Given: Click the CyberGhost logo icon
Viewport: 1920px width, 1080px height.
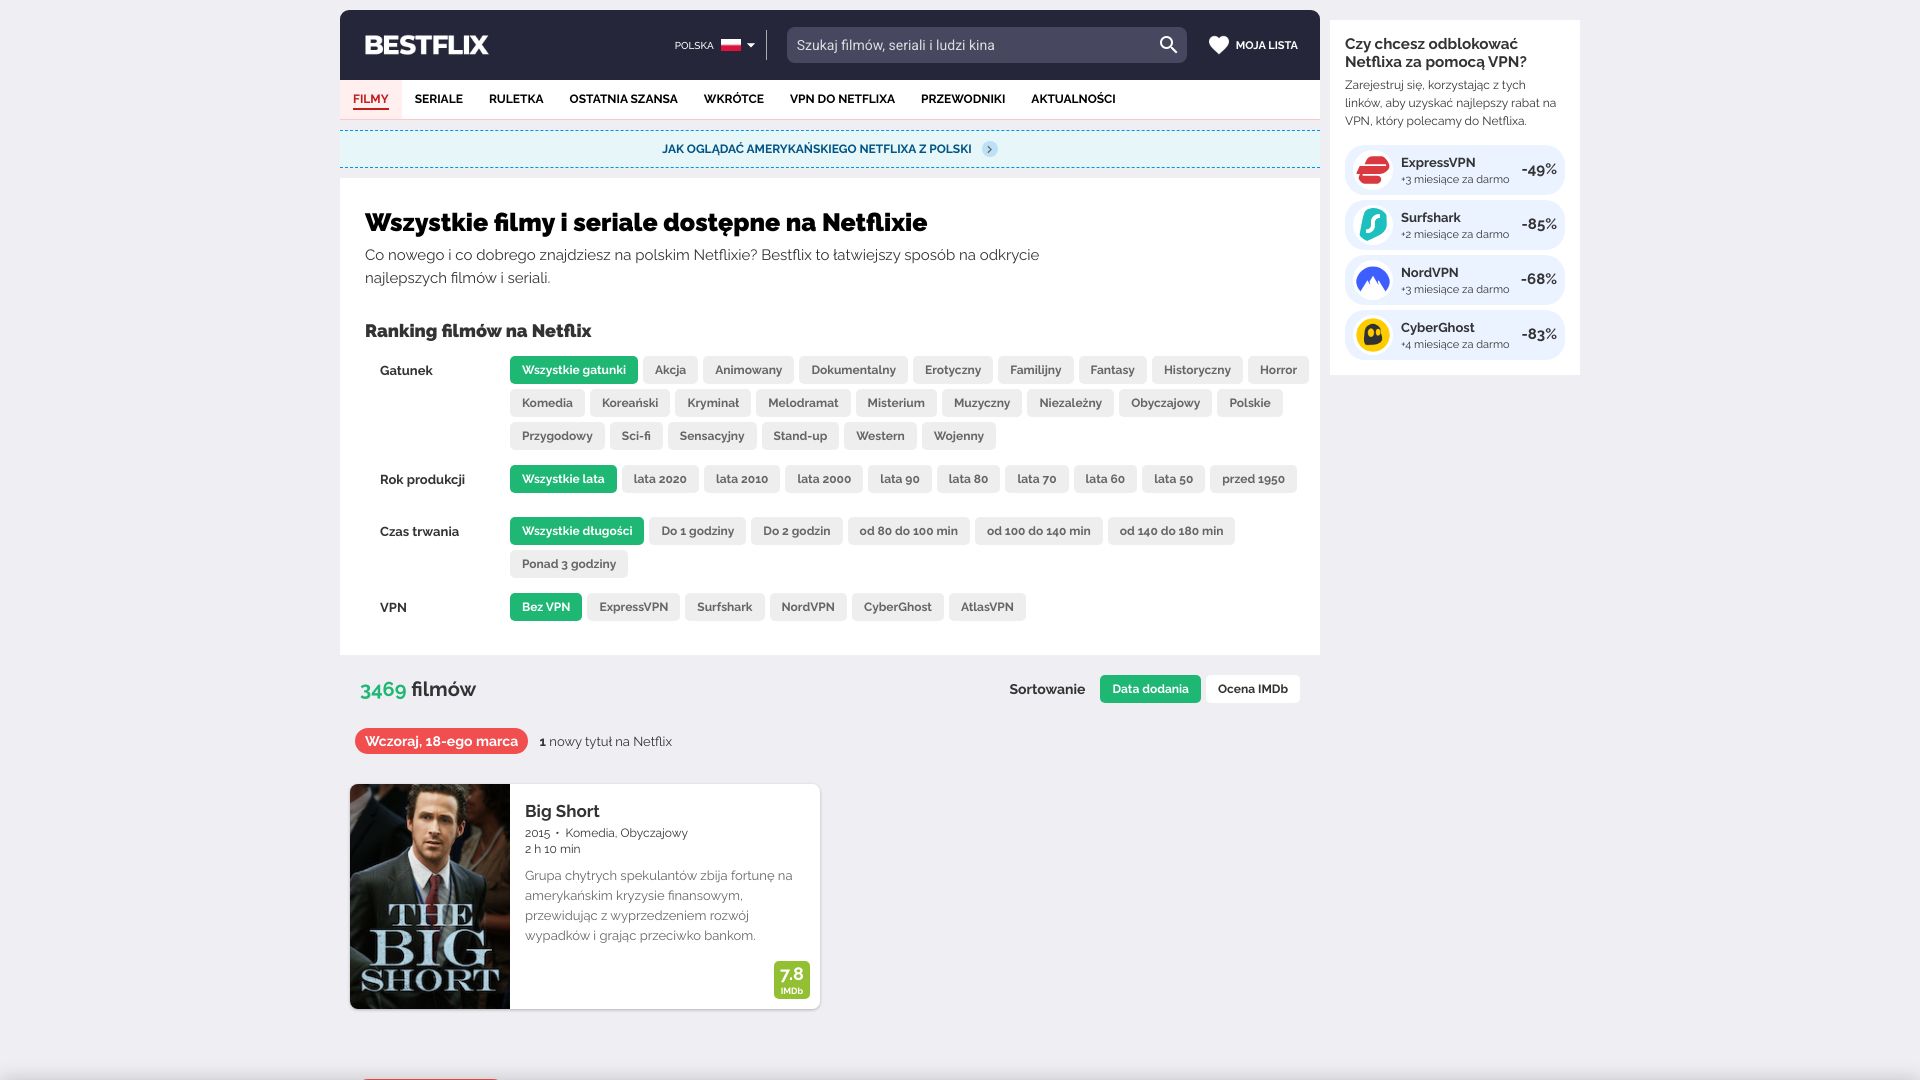Looking at the screenshot, I should (1373, 335).
